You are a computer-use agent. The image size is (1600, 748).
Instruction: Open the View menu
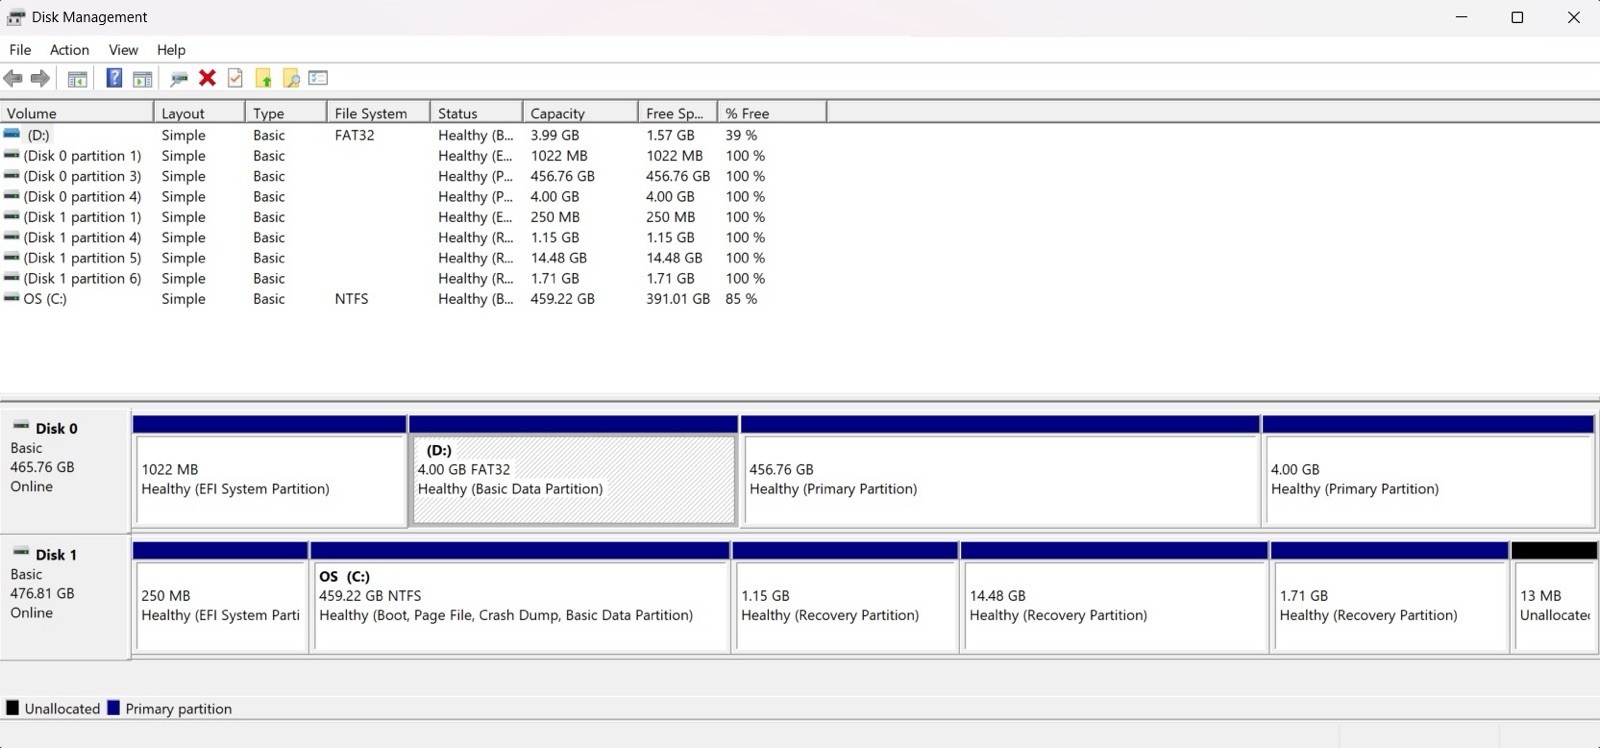click(123, 50)
